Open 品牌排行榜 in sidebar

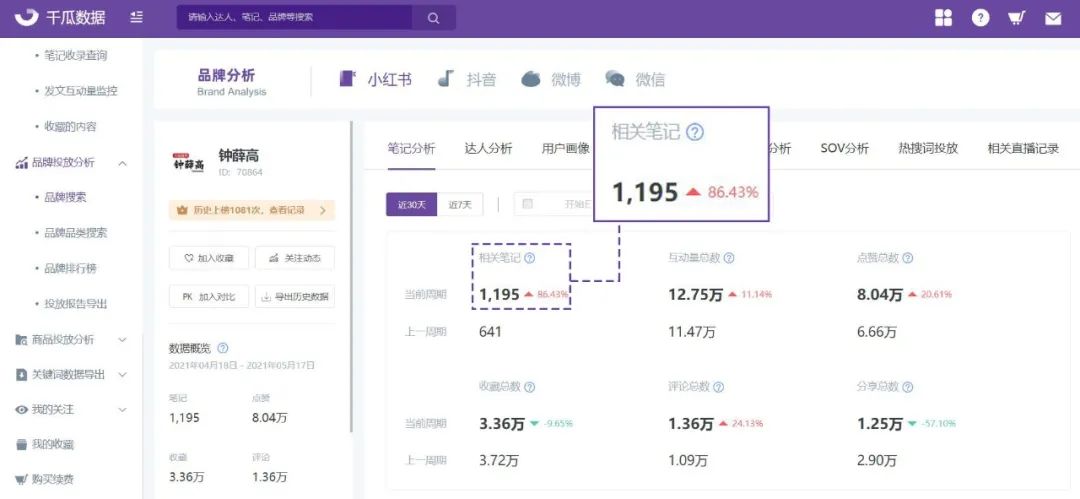(x=70, y=268)
